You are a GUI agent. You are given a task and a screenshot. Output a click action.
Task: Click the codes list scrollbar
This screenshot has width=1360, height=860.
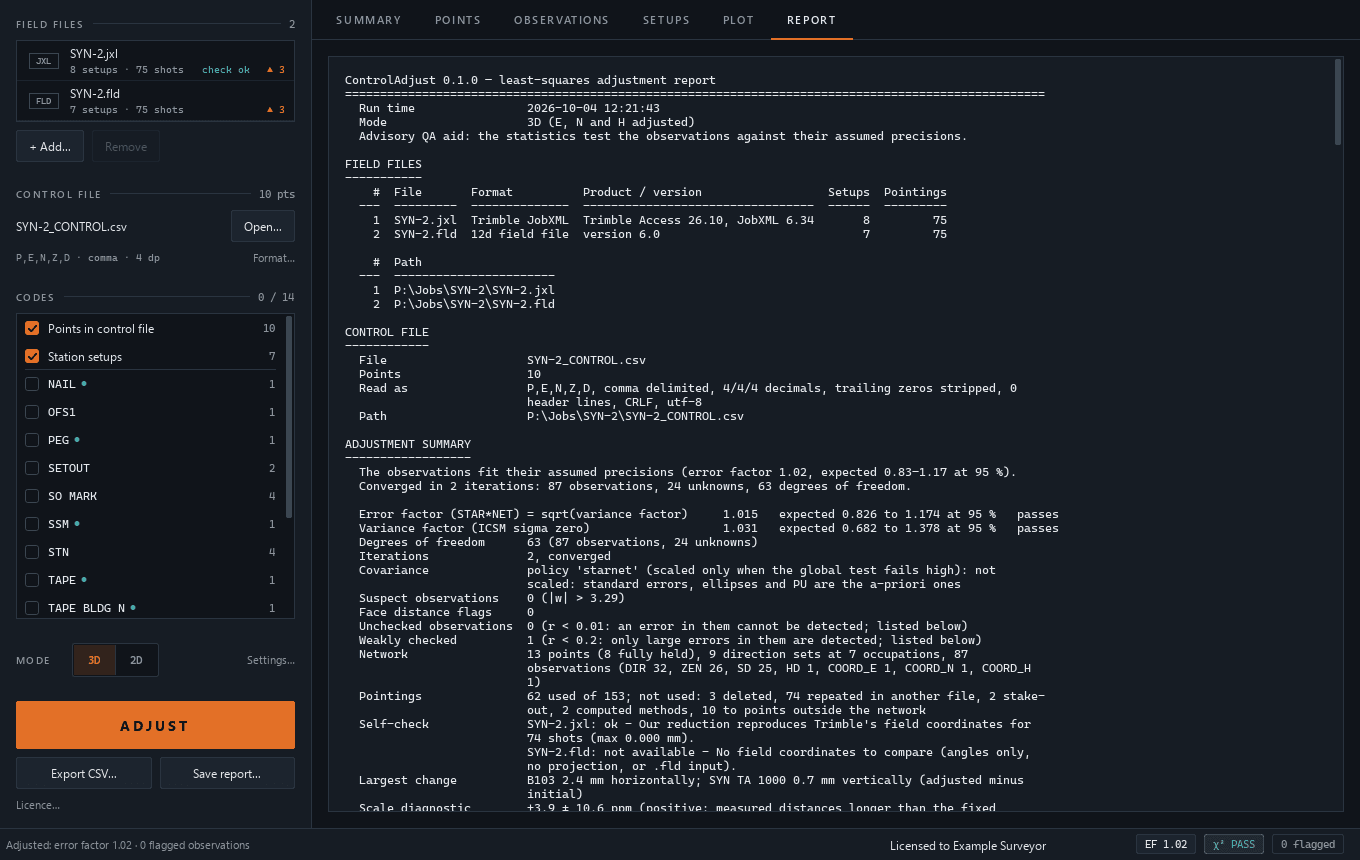pyautogui.click(x=290, y=416)
